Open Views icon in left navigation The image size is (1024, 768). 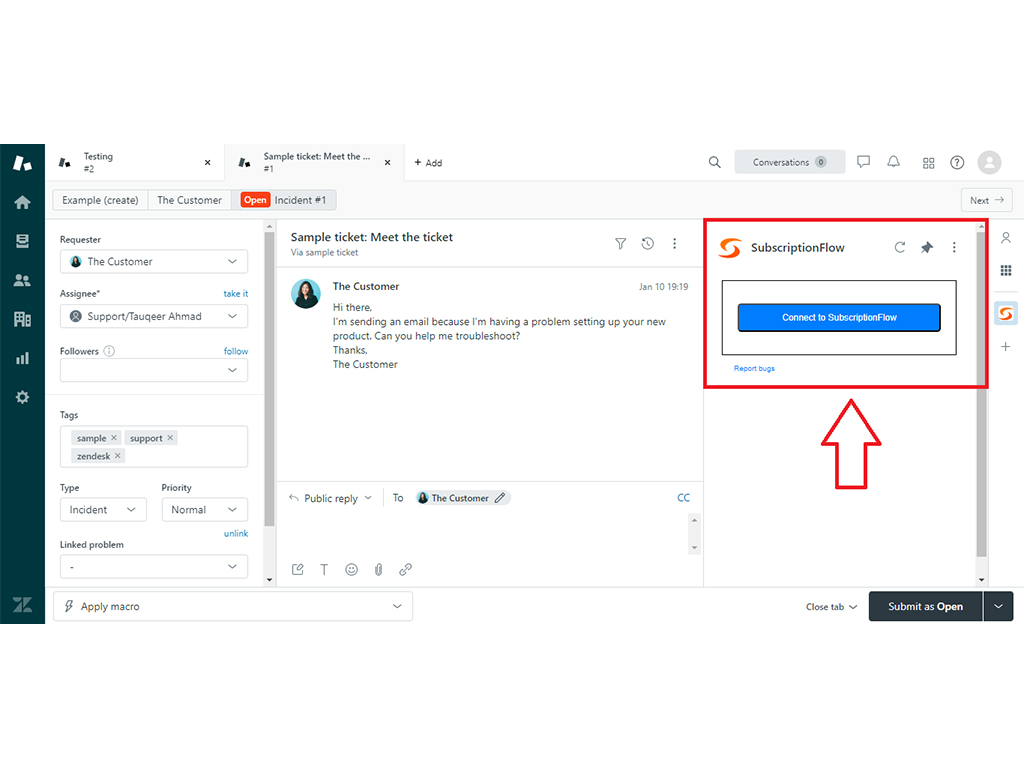(22, 241)
